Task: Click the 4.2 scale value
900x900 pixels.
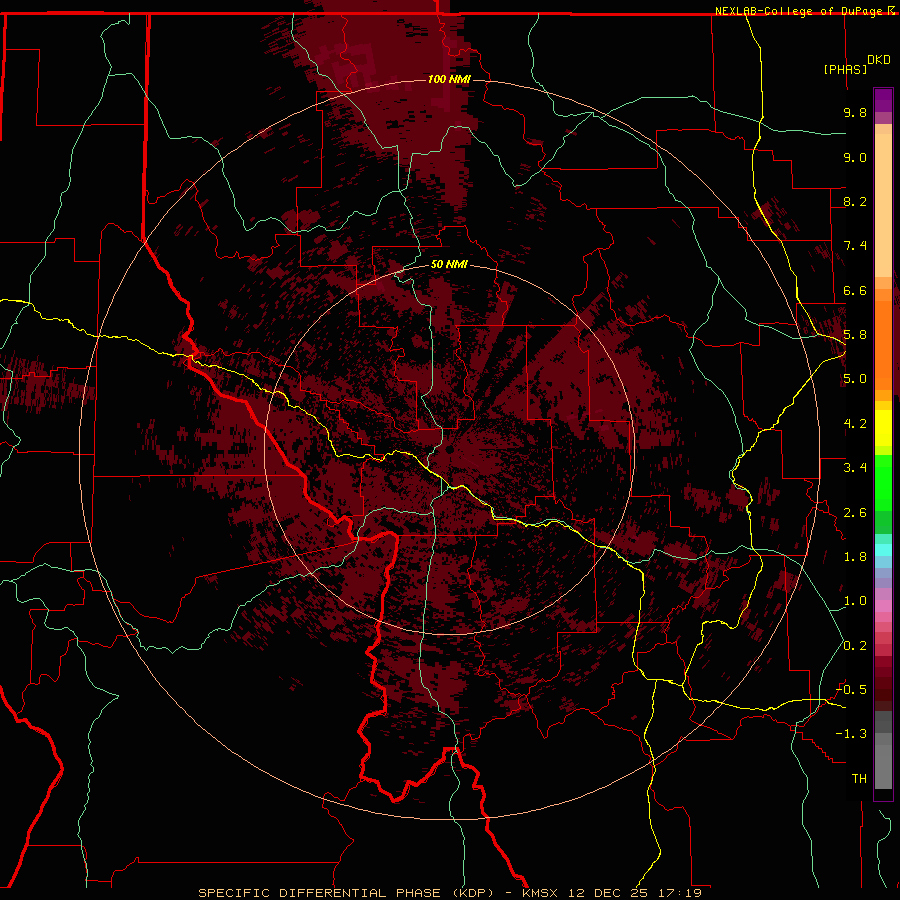Action: pos(855,424)
